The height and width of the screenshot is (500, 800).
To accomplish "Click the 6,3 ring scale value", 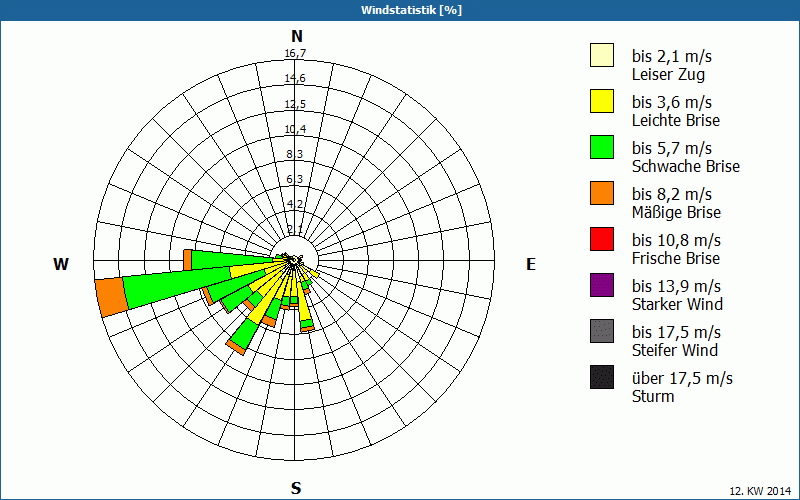I will click(x=295, y=179).
